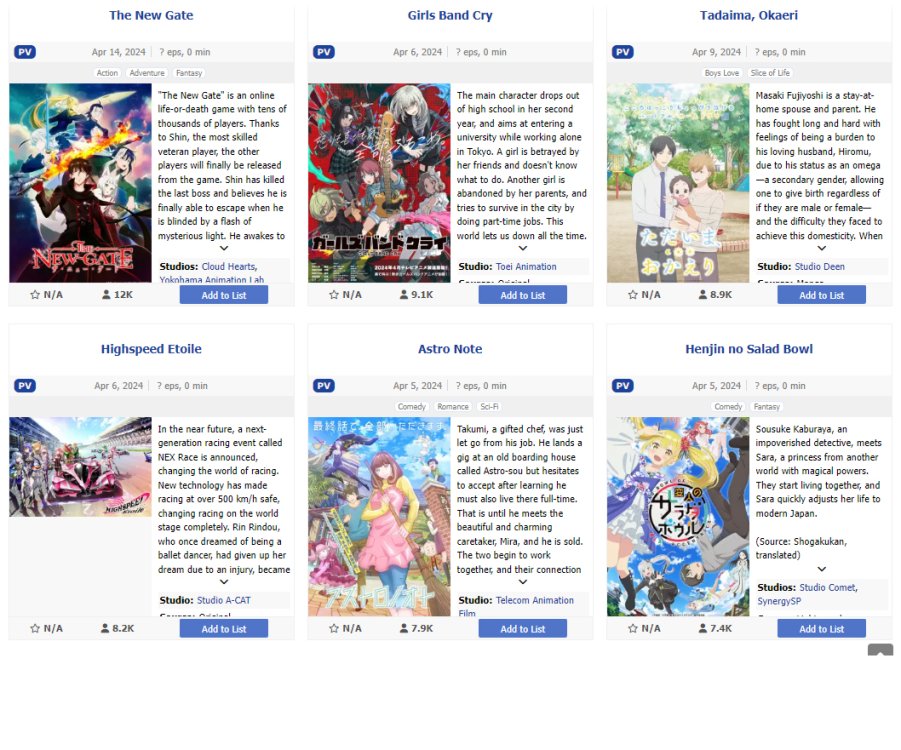This screenshot has width=901, height=750.
Task: Click the members icon on Girls Band Cry
Action: (404, 295)
